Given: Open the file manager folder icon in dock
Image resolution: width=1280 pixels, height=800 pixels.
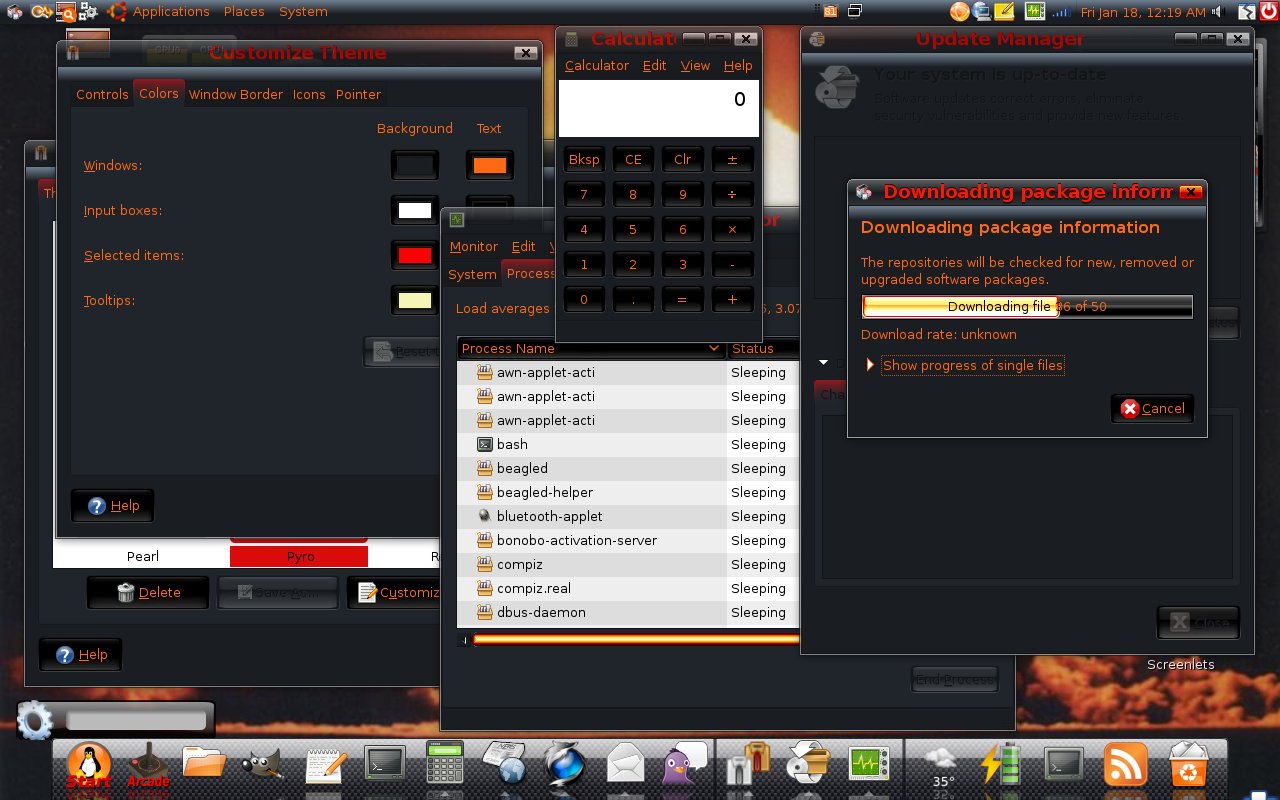Looking at the screenshot, I should [206, 763].
